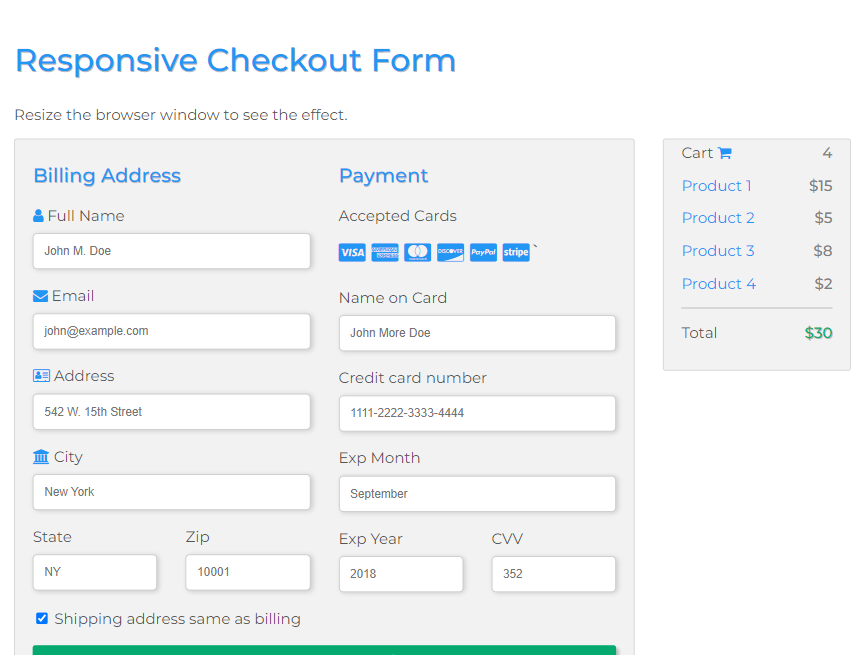Screen dimensions: 865x655
Task: Focus the Name on Card field
Action: [477, 333]
